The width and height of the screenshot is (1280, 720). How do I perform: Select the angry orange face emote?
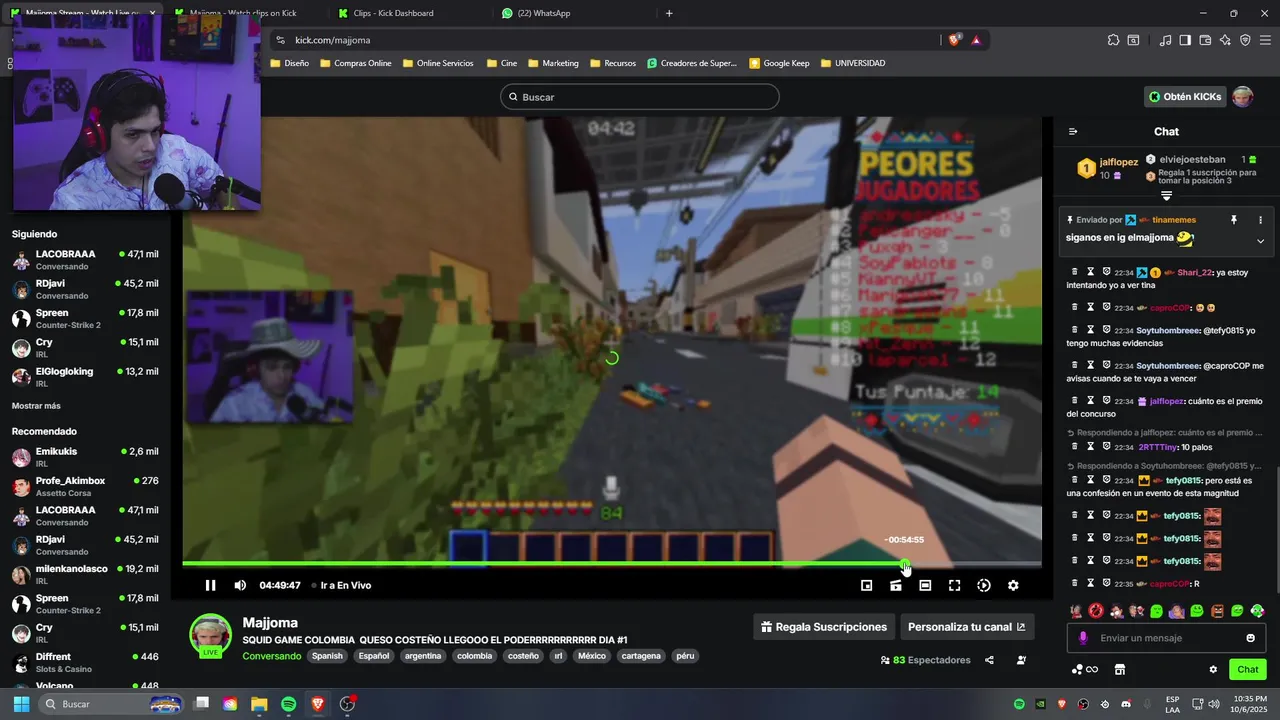click(1217, 611)
